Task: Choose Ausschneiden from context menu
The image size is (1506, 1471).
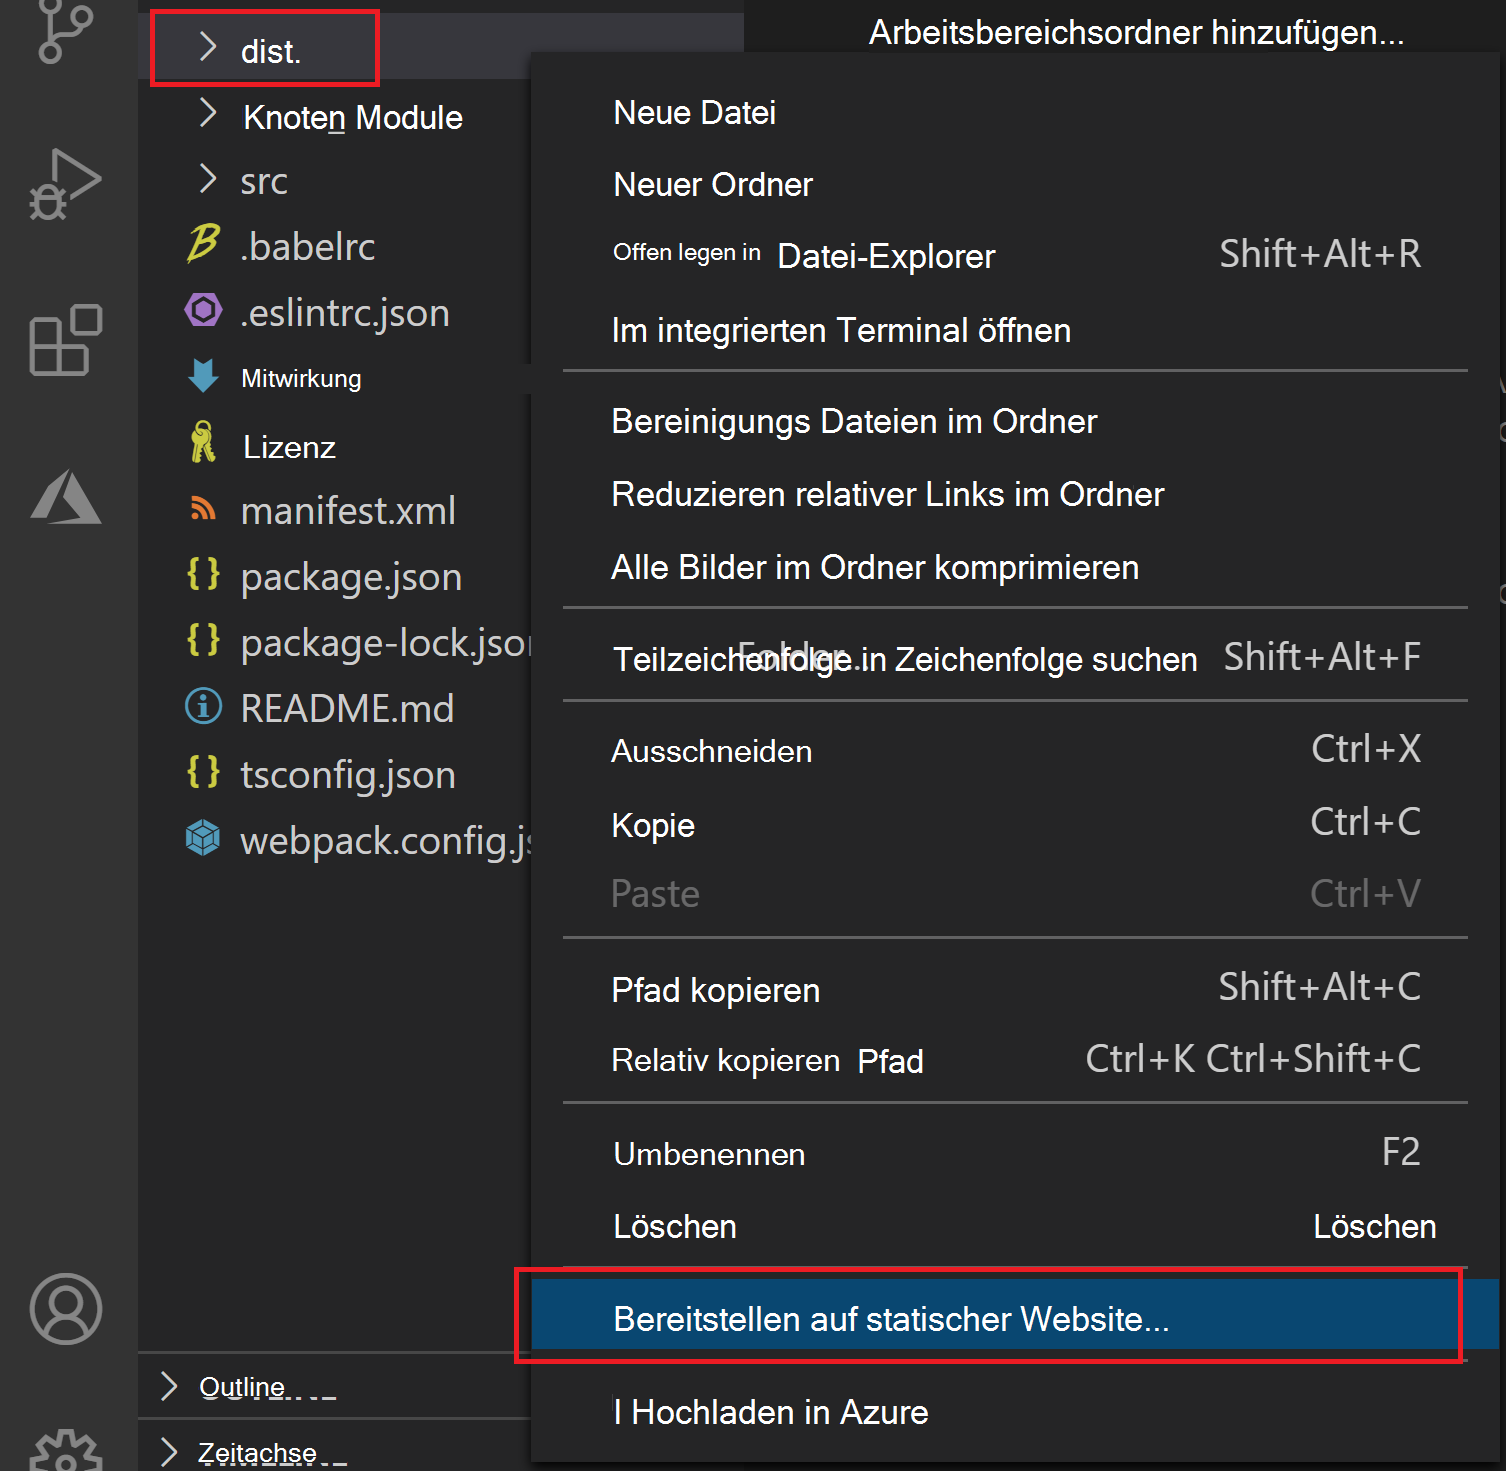Action: 1015,750
